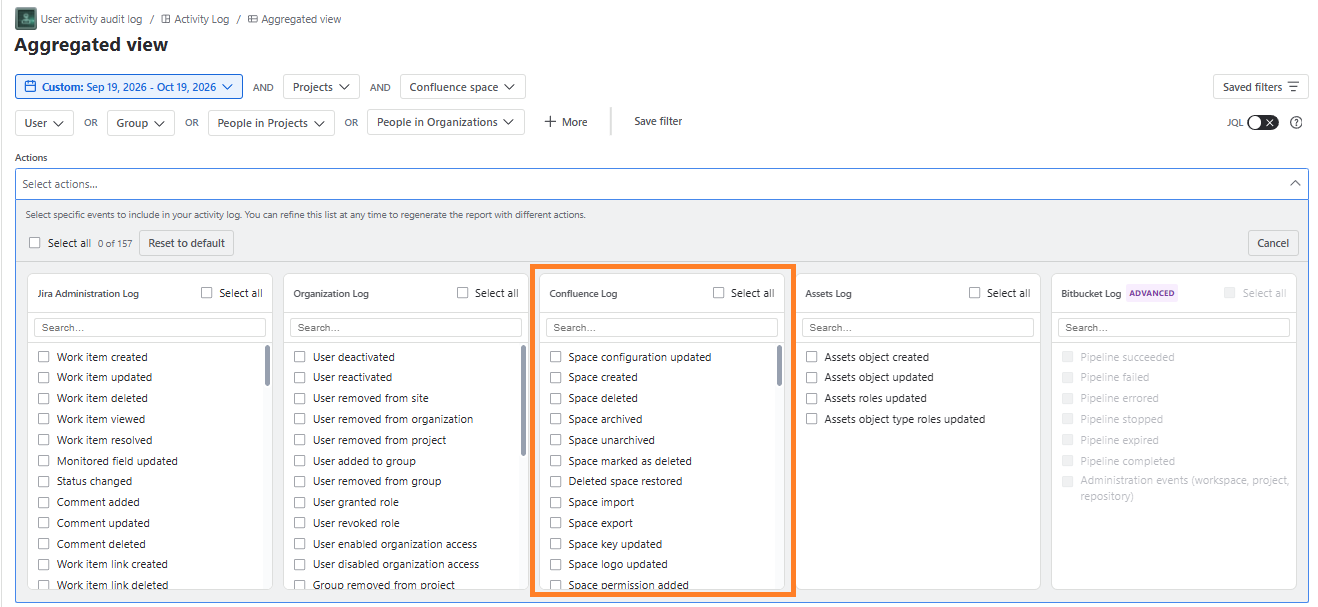Screen dimensions: 1318x607
Task: Open the Confluence space dropdown
Action: (463, 87)
